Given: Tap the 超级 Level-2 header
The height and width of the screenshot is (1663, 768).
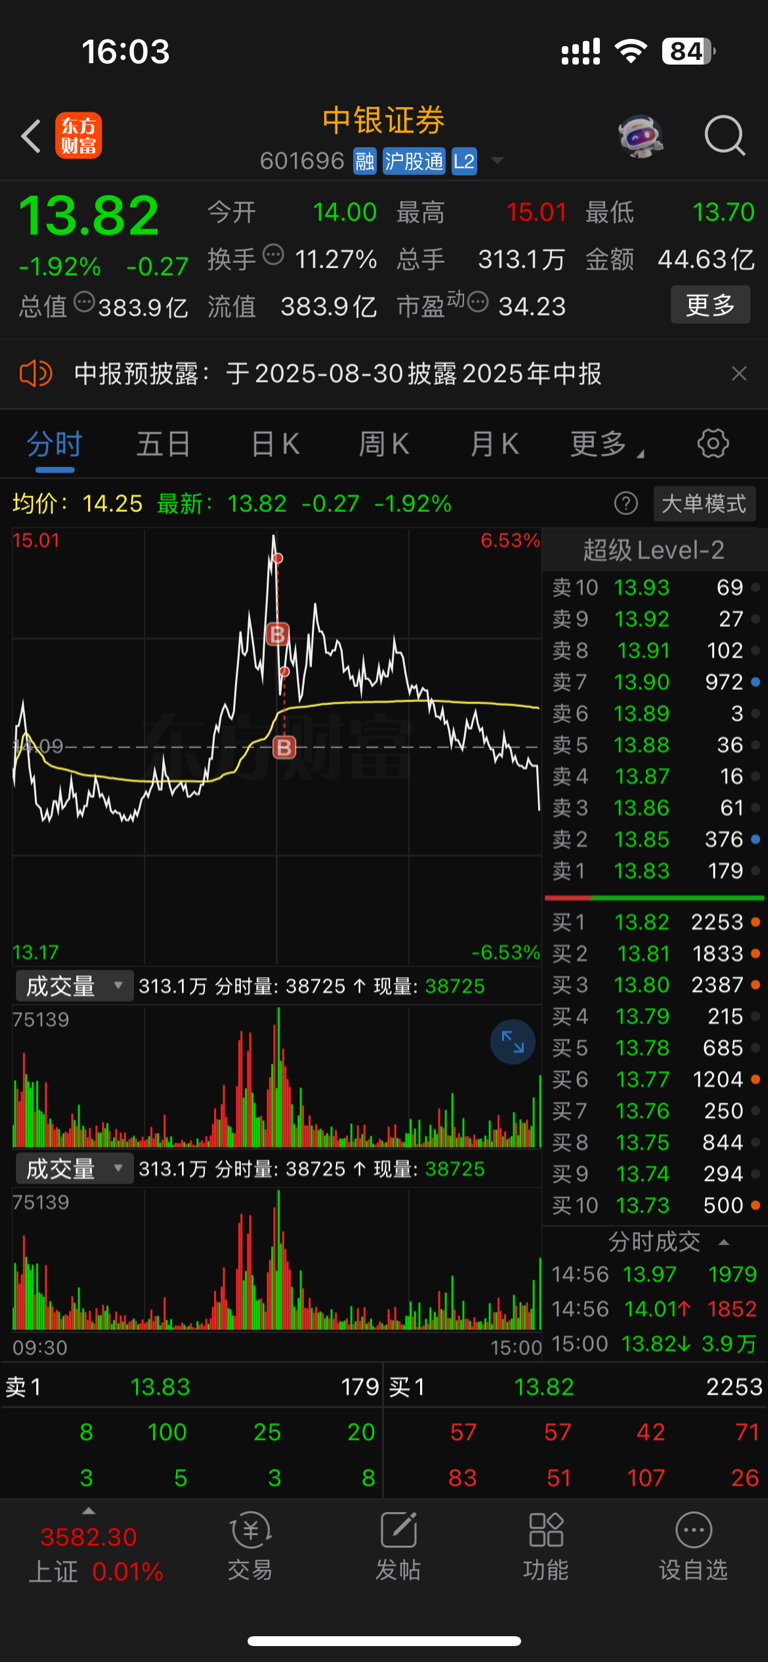Looking at the screenshot, I should click(x=654, y=550).
